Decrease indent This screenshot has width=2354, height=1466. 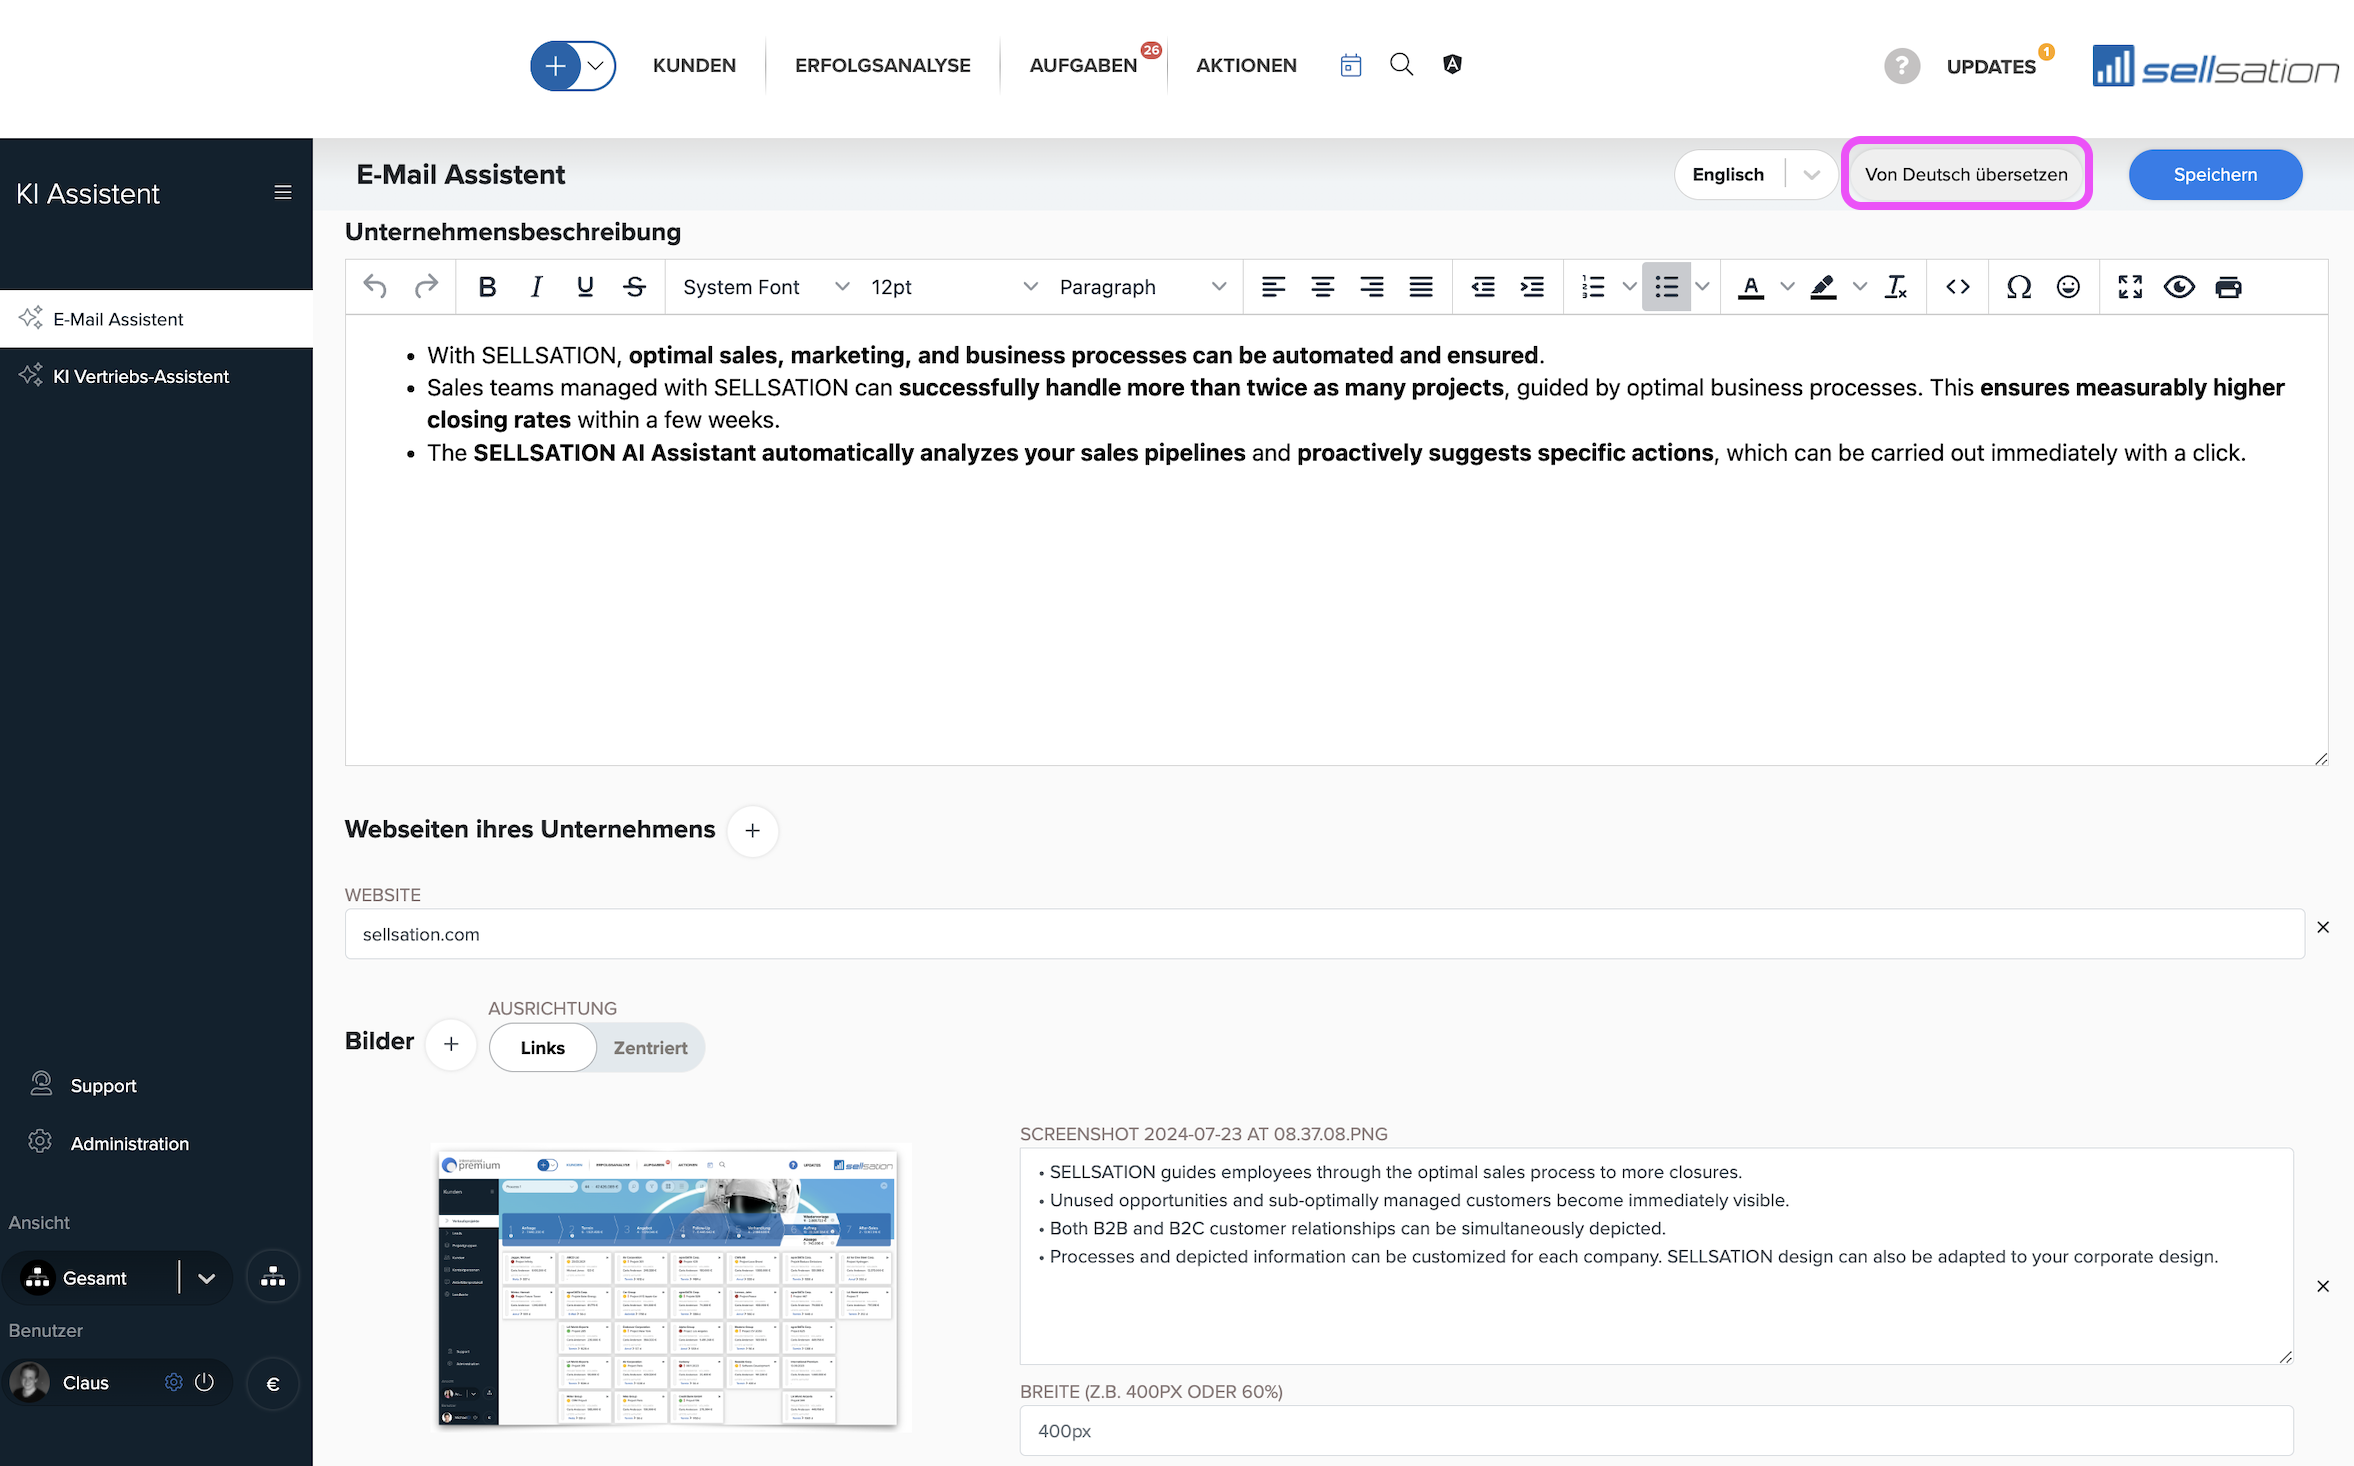pos(1483,287)
